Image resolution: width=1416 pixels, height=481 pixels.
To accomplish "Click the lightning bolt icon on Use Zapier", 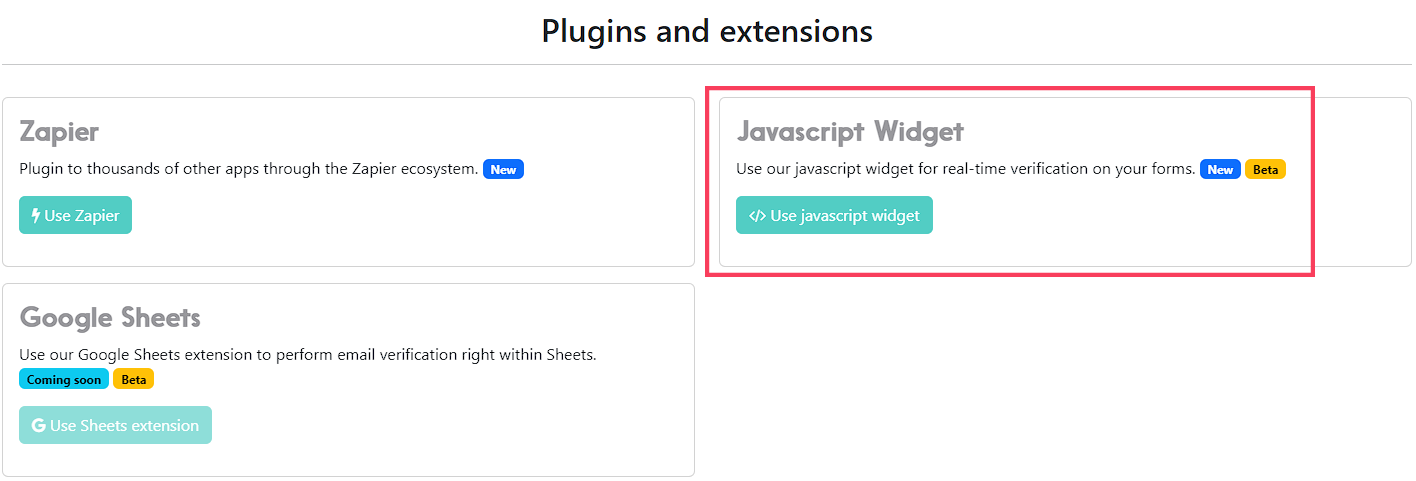I will pyautogui.click(x=36, y=215).
